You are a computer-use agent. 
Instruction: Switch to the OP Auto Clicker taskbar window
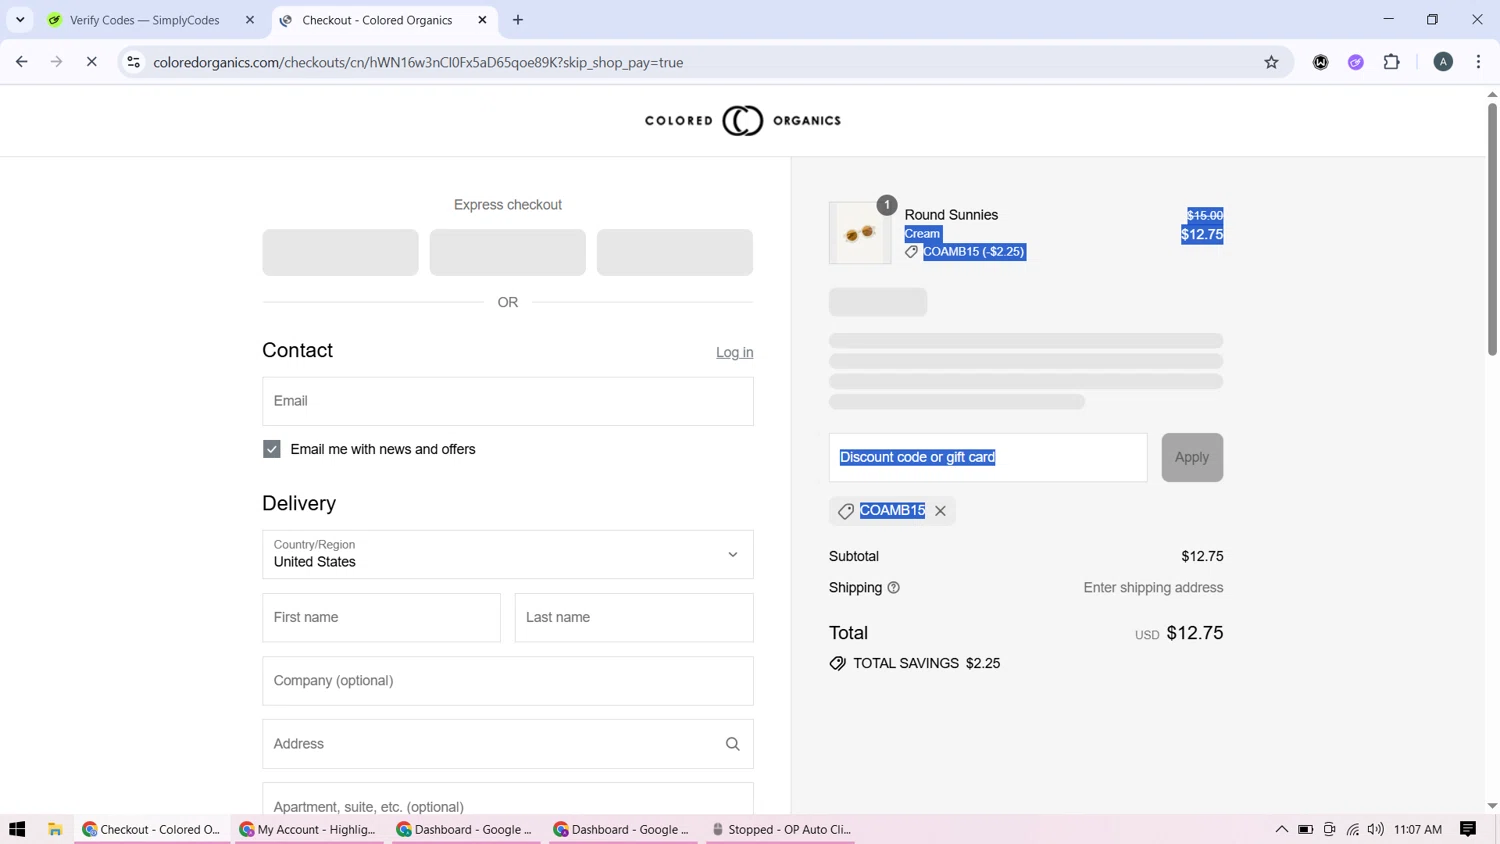pyautogui.click(x=779, y=829)
